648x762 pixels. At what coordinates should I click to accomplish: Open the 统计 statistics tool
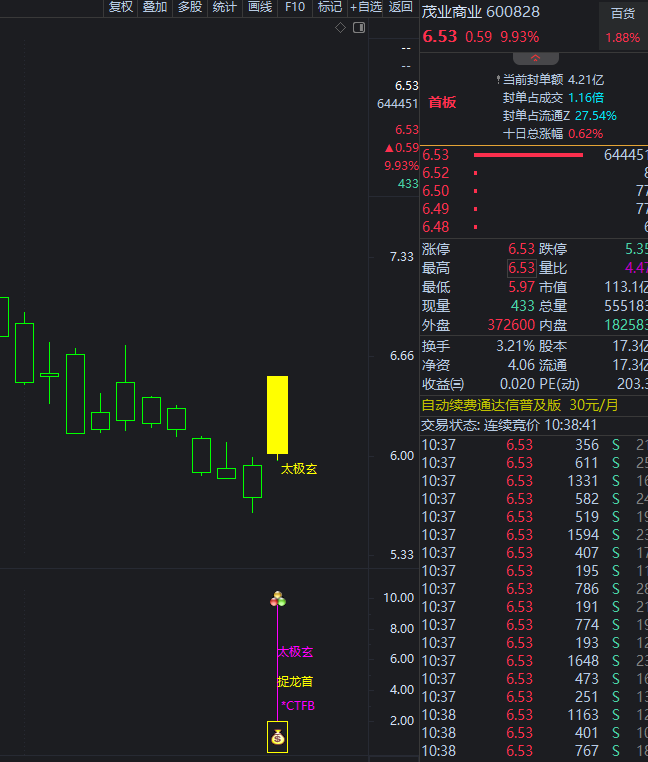(224, 7)
